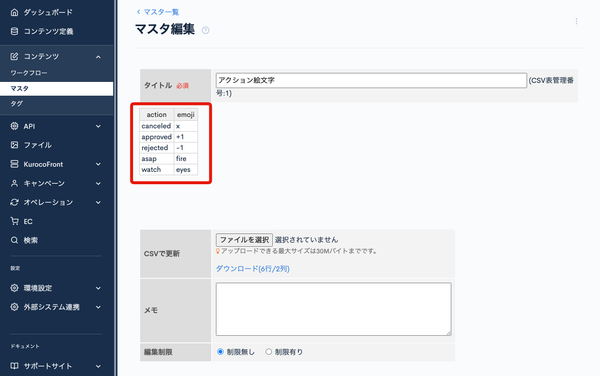Click the 'action' column header

pos(157,115)
